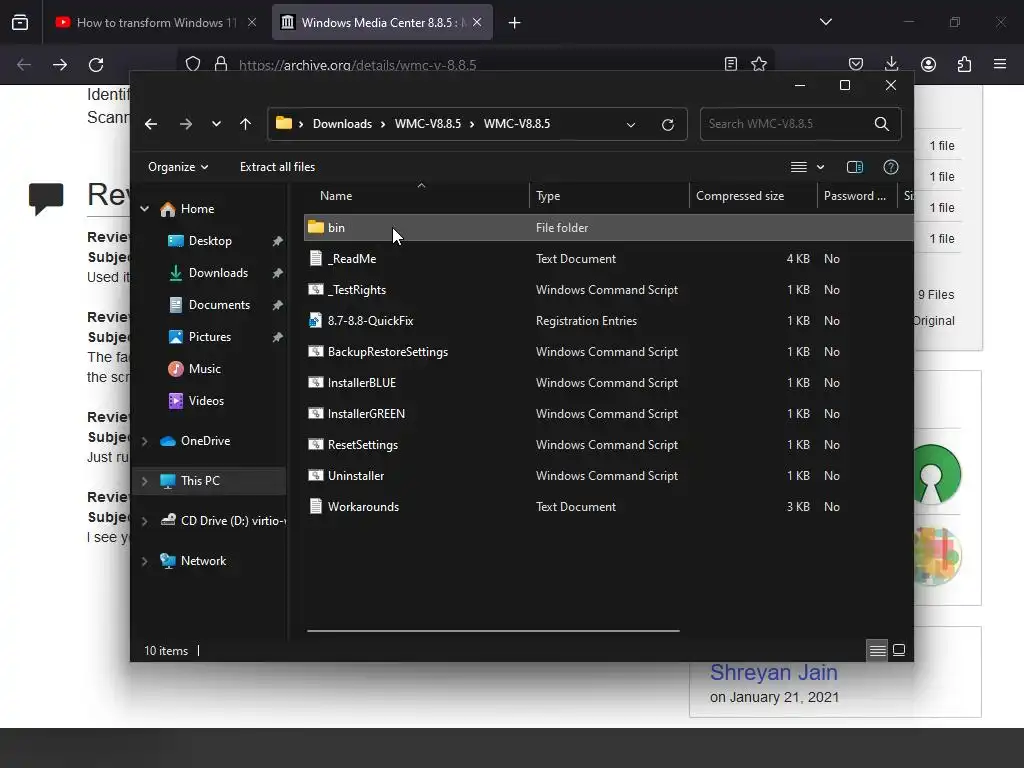Viewport: 1024px width, 768px height.
Task: Refresh the WMC-V8.8.5 folder view
Action: pos(667,124)
